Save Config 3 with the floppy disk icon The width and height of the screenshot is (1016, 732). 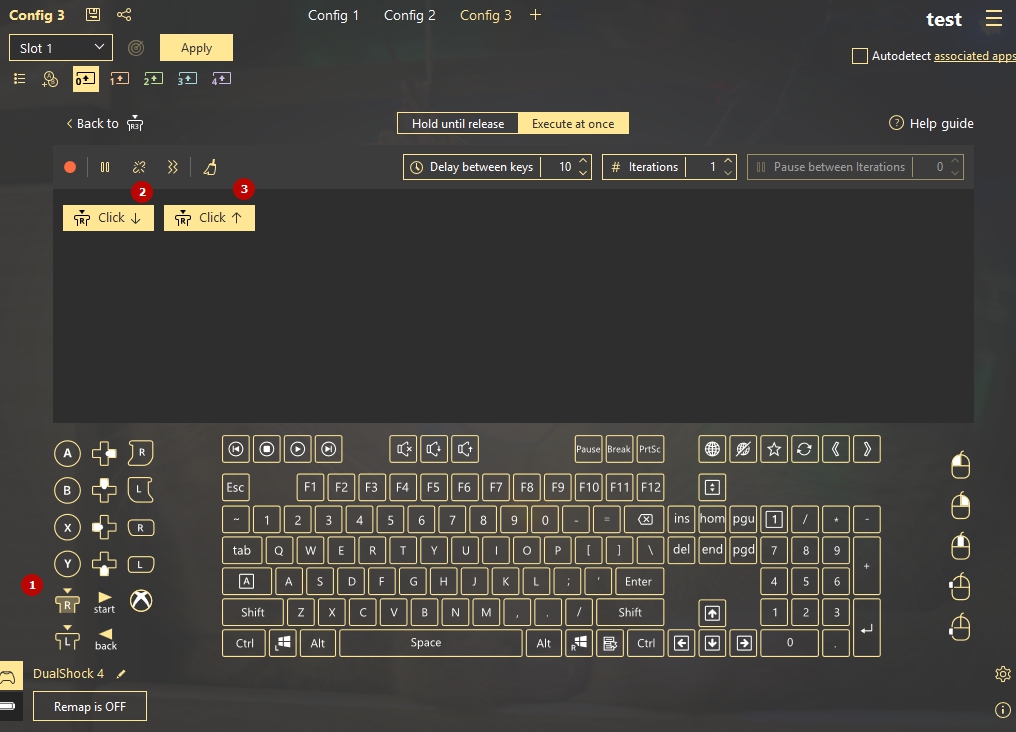tap(93, 15)
